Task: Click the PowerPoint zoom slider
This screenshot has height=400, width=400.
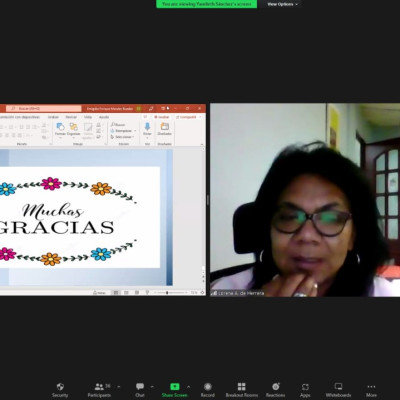Action: (170, 292)
